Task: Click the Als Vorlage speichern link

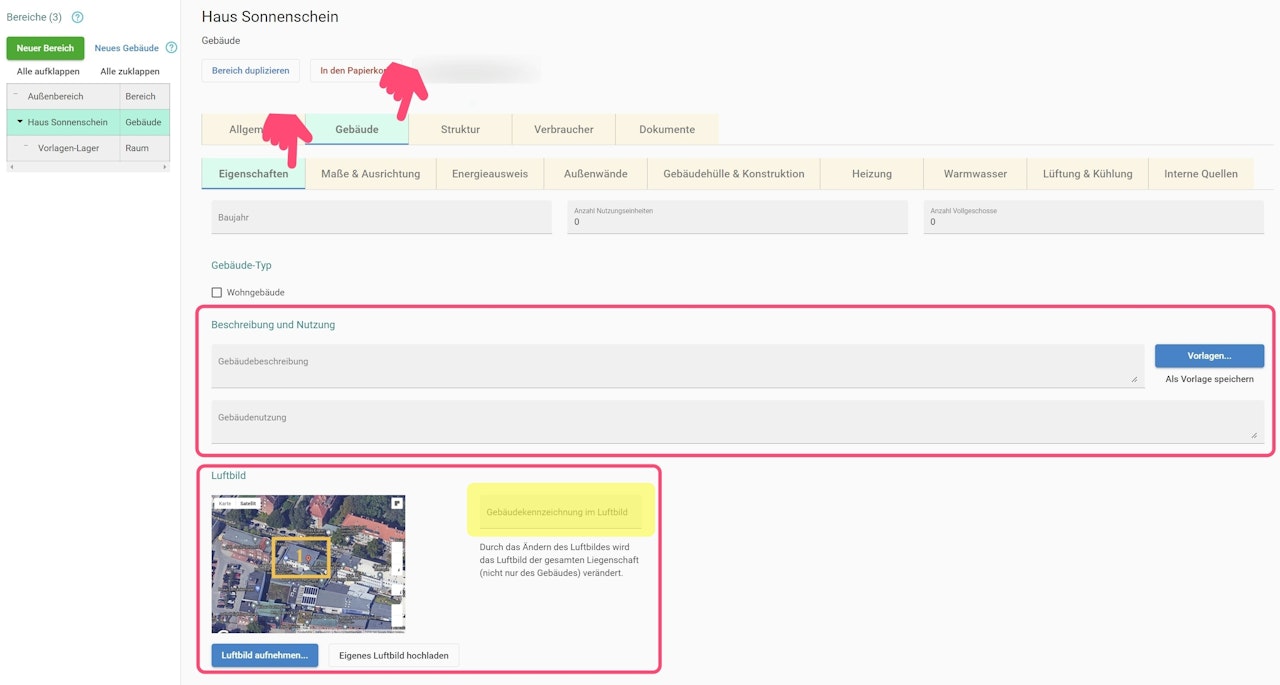Action: point(1209,379)
